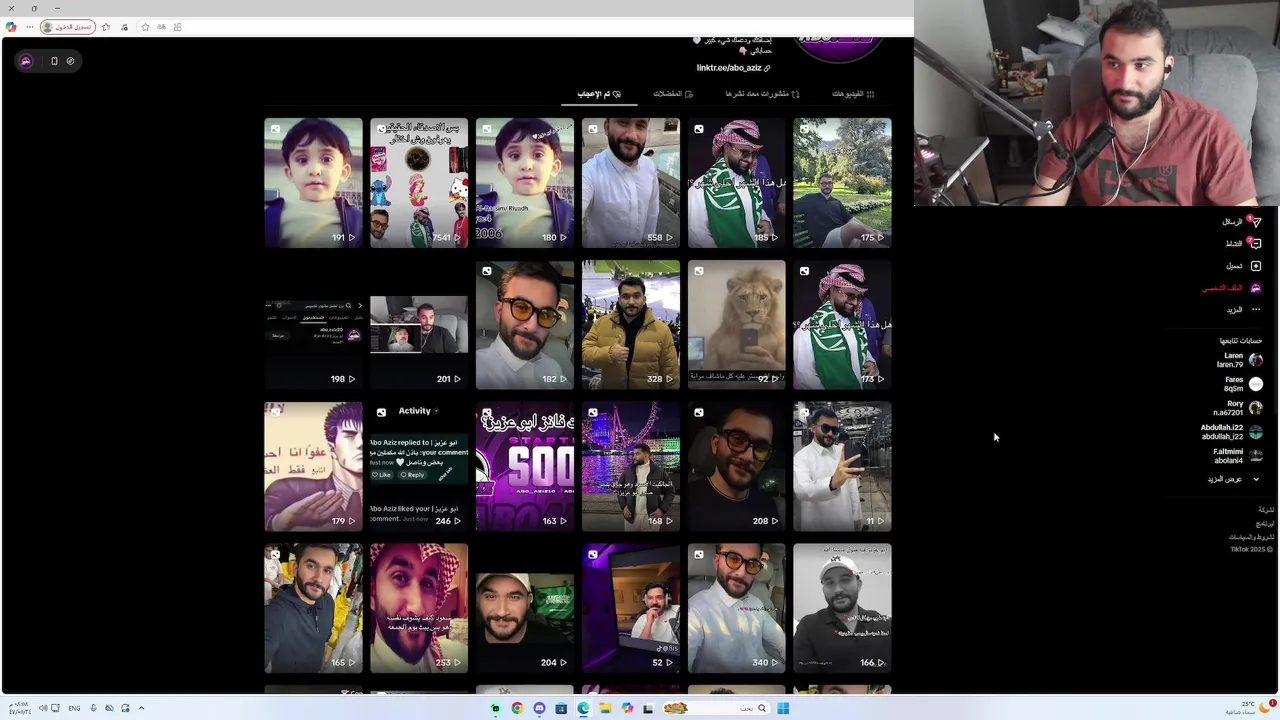The height and width of the screenshot is (720, 1280).
Task: Open the video thumbnail with 253 views
Action: 419,608
